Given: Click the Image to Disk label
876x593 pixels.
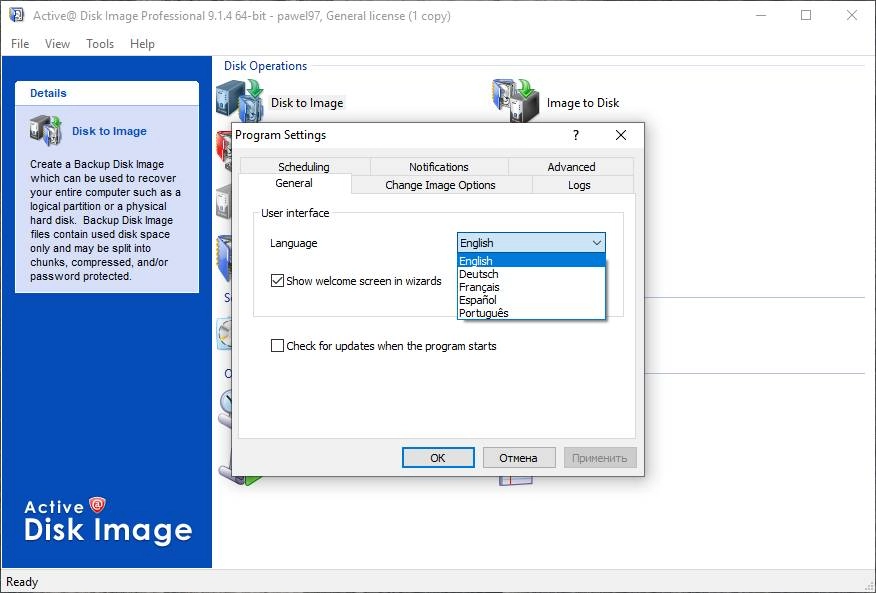Looking at the screenshot, I should pyautogui.click(x=583, y=103).
